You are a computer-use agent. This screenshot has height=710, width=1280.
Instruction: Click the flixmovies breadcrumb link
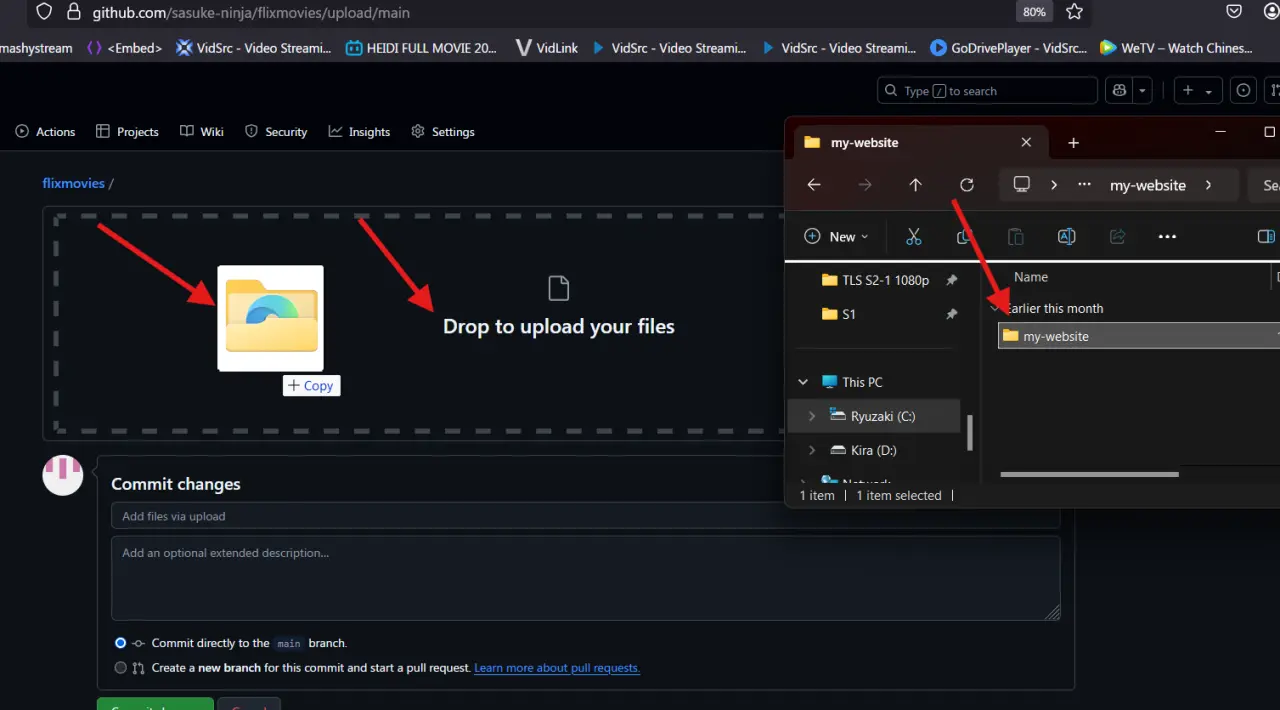[73, 184]
